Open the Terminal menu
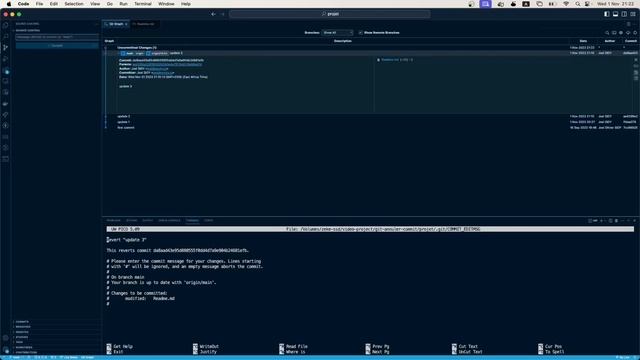Image resolution: width=640 pixels, height=360 pixels. (143, 4)
